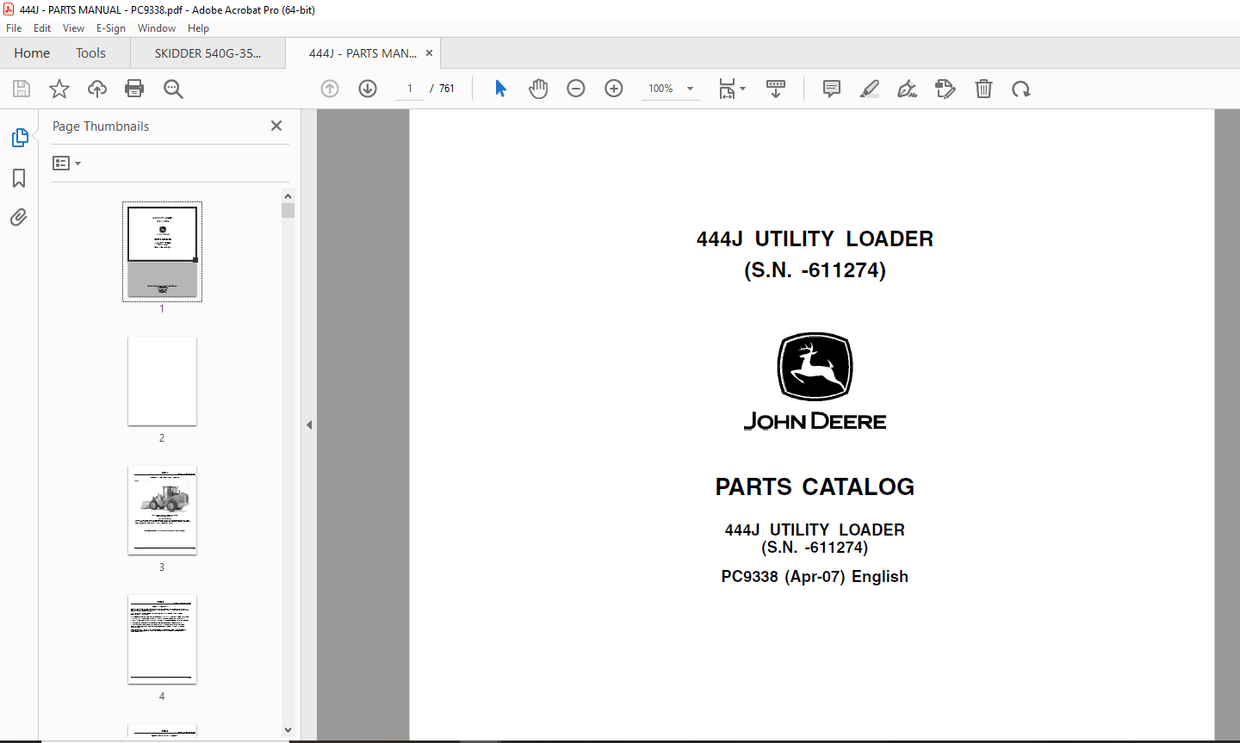Open the Comment tool
Image resolution: width=1240 pixels, height=743 pixels.
[x=831, y=88]
